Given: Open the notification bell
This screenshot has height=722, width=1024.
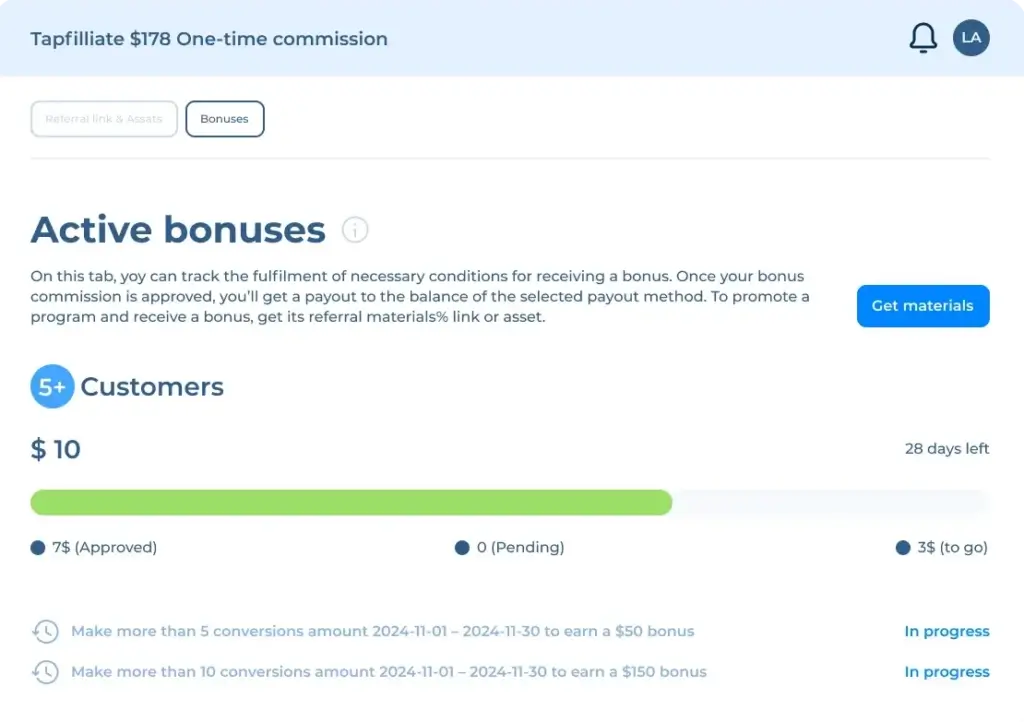Looking at the screenshot, I should point(922,37).
